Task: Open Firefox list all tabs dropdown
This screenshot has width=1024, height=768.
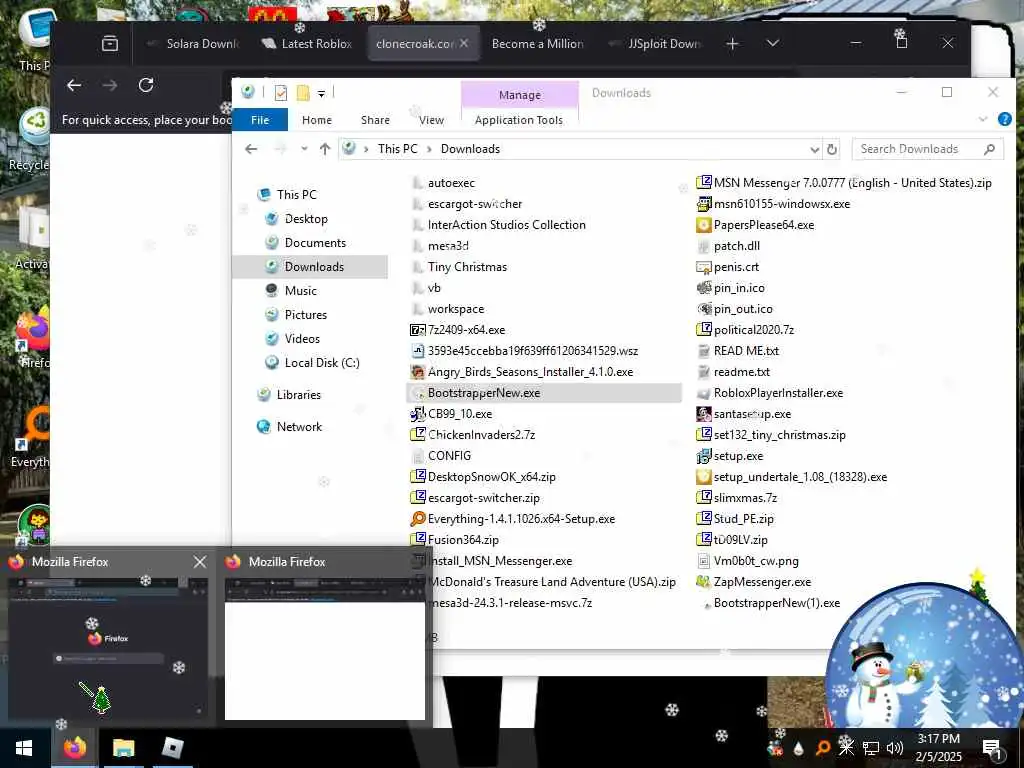Action: click(773, 43)
